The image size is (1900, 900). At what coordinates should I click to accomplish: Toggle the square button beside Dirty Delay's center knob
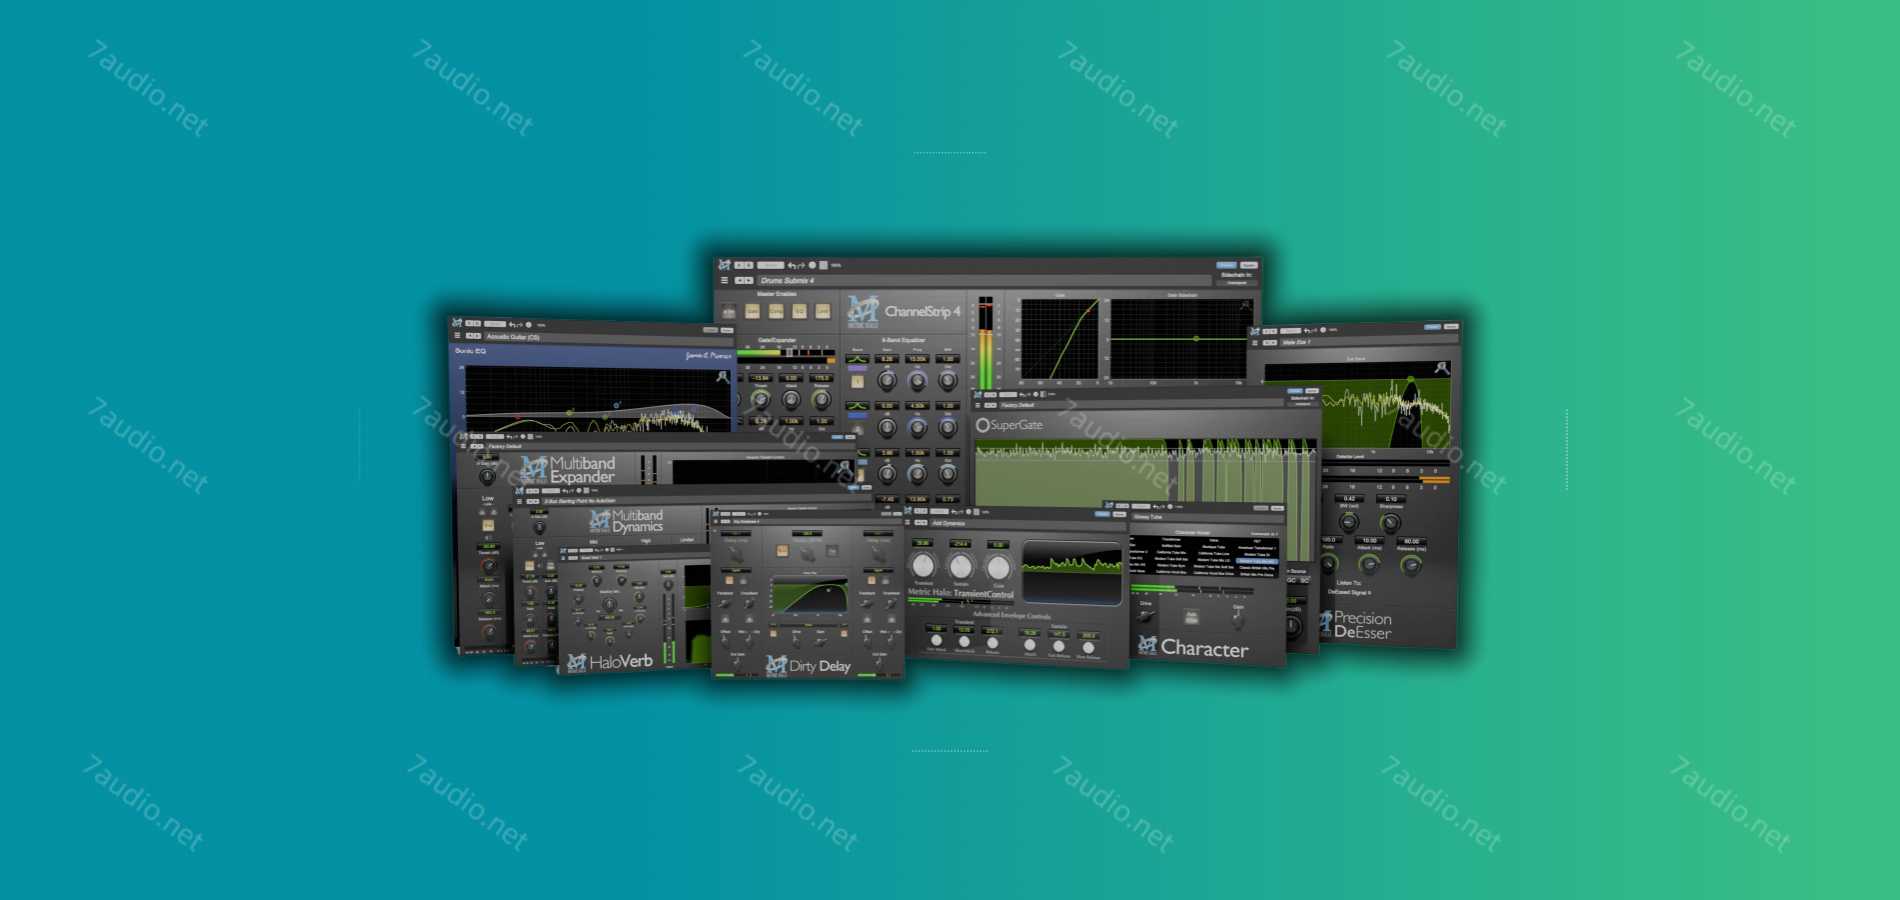[832, 550]
